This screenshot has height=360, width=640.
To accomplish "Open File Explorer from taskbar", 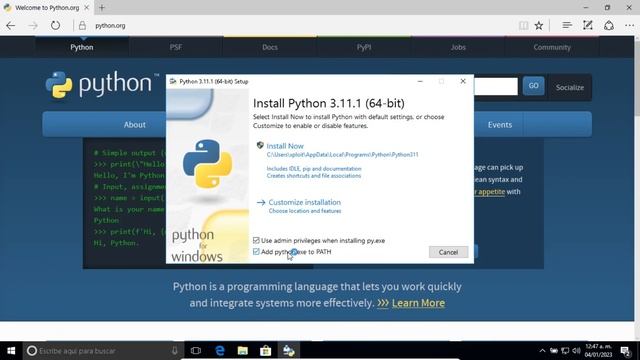I will (242, 351).
